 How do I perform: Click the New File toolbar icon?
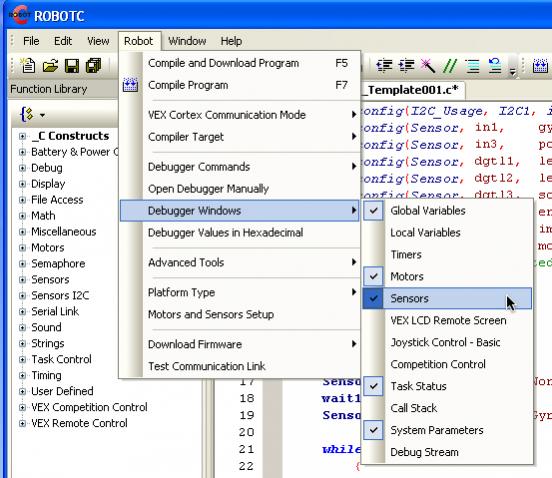pos(28,66)
